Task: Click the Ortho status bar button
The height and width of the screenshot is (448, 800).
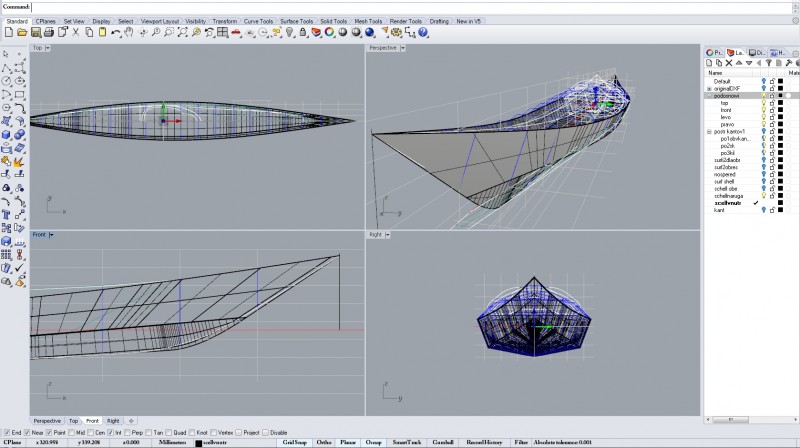Action: coord(324,442)
